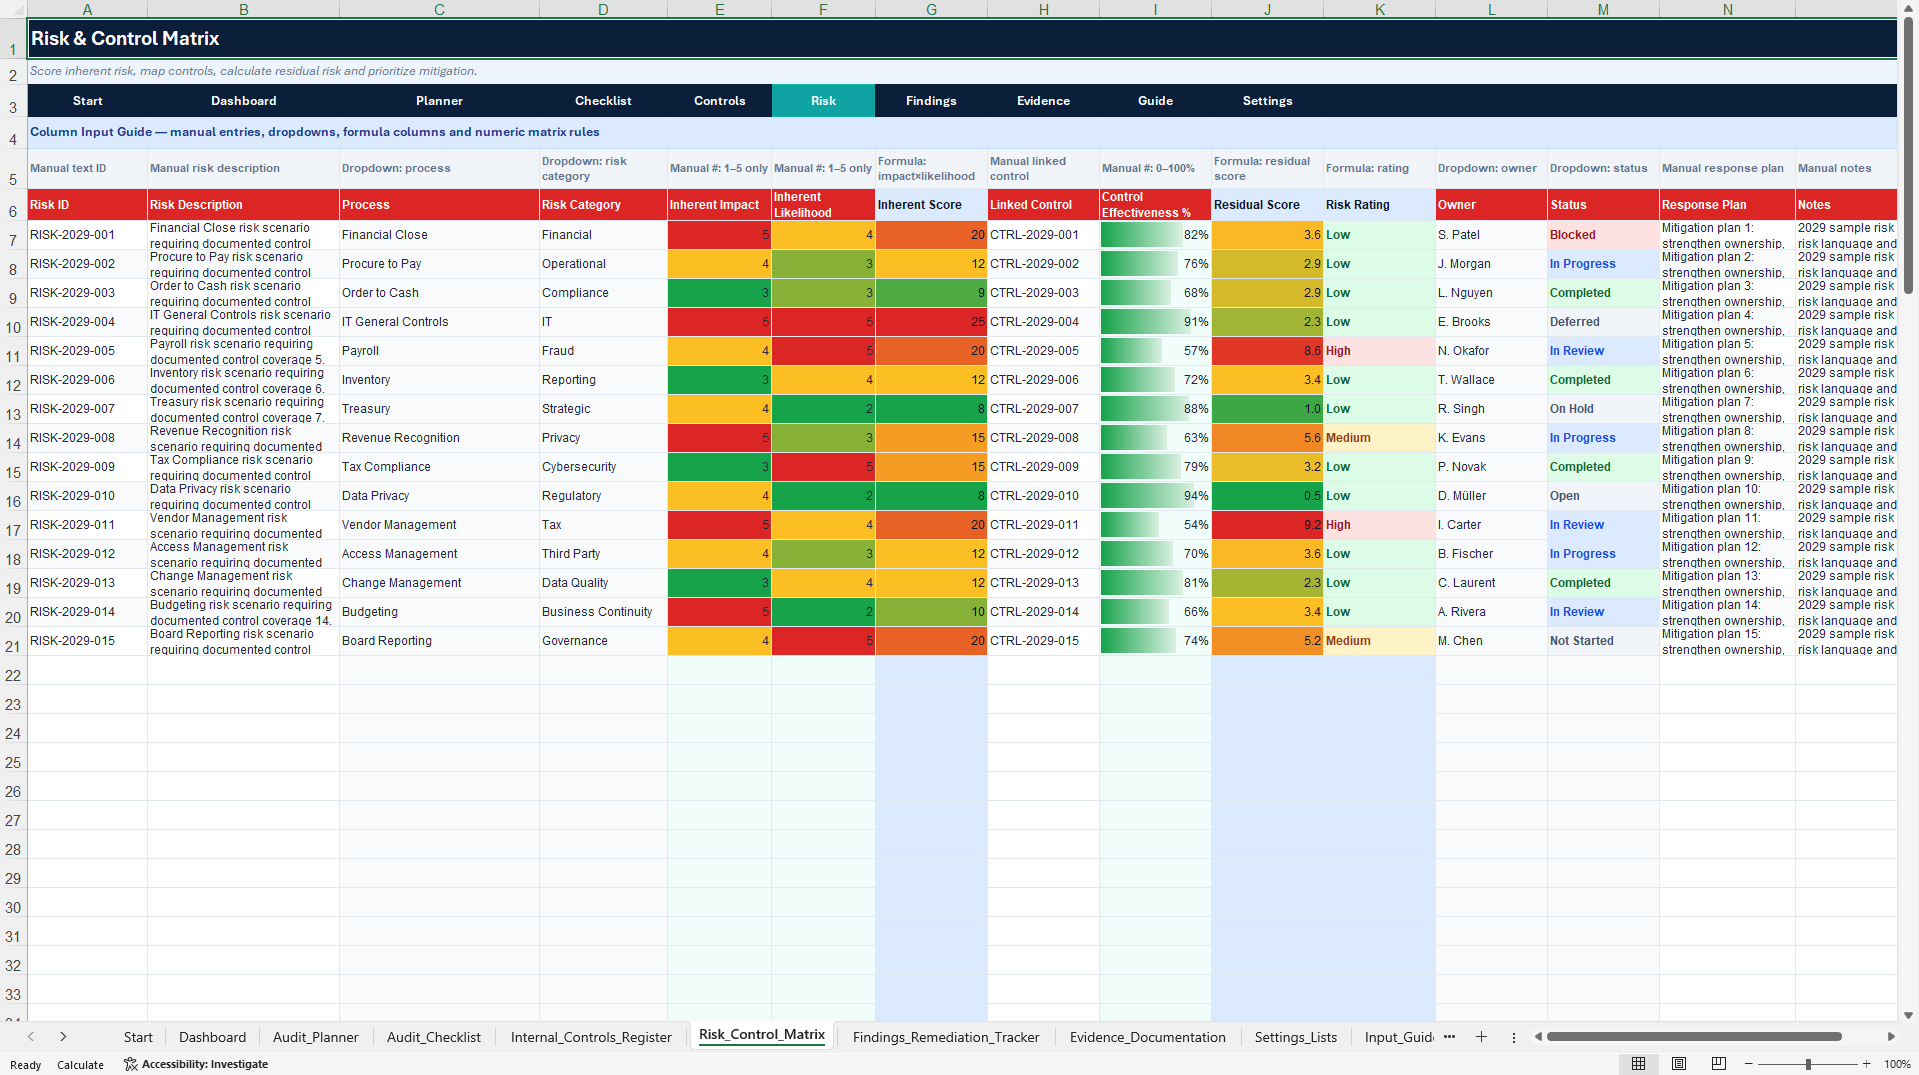Click Findings navigation button in header
Image resolution: width=1919 pixels, height=1075 pixels.
click(931, 101)
